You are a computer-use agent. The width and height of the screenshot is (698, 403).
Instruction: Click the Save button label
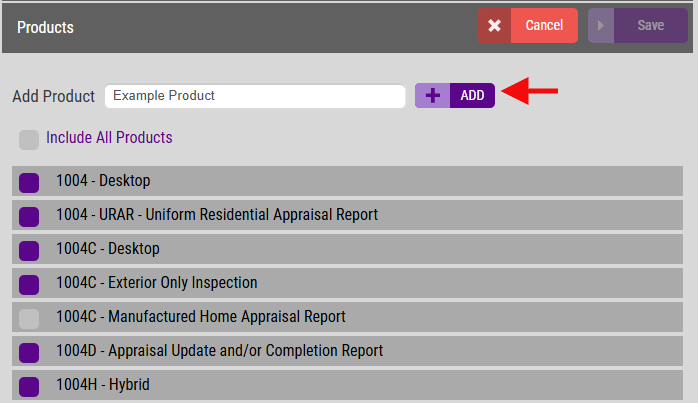[x=650, y=25]
